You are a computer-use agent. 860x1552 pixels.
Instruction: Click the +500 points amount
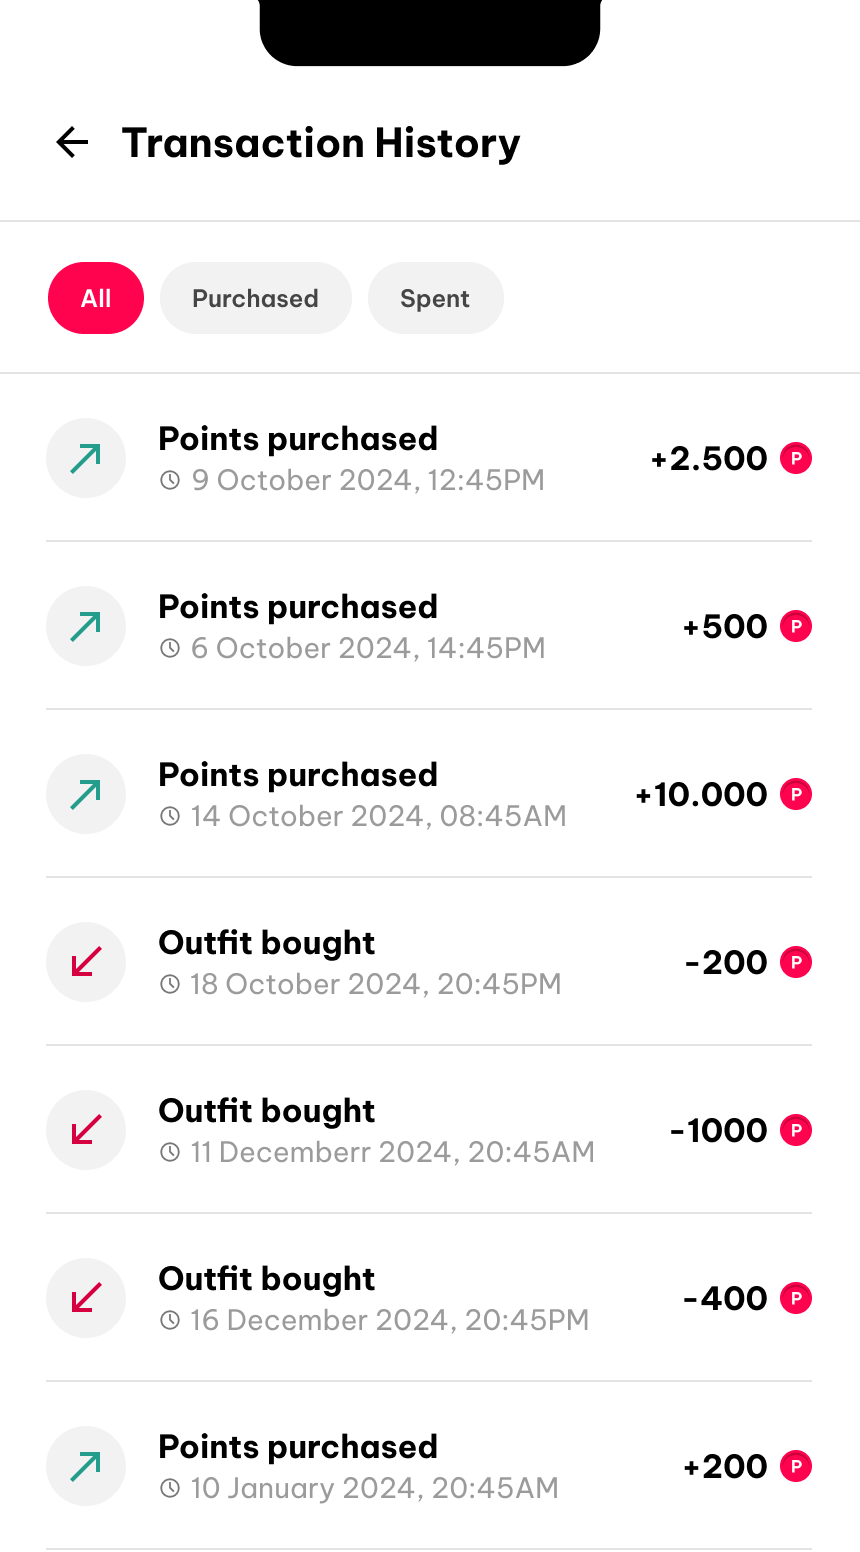coord(724,627)
